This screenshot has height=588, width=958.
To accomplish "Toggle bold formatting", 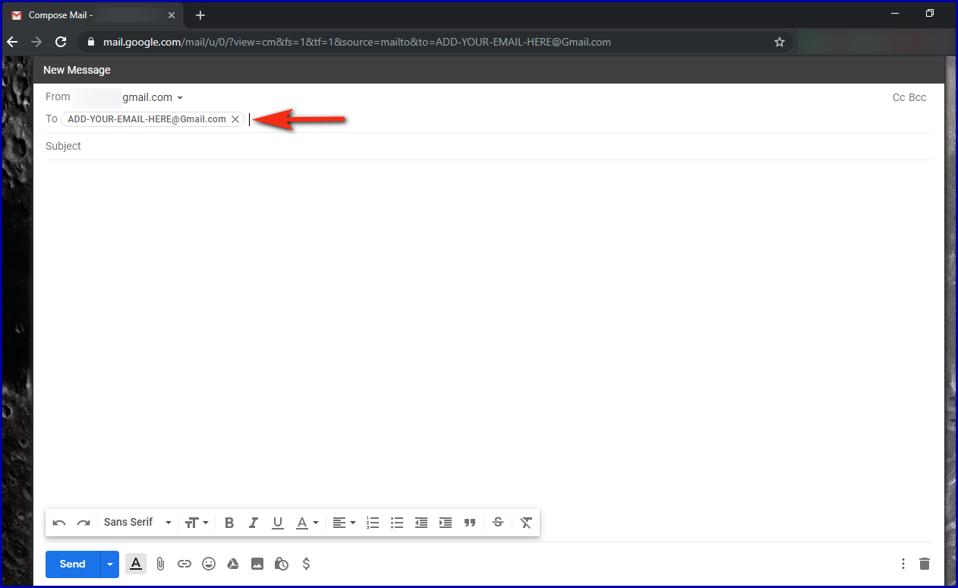I will click(229, 522).
